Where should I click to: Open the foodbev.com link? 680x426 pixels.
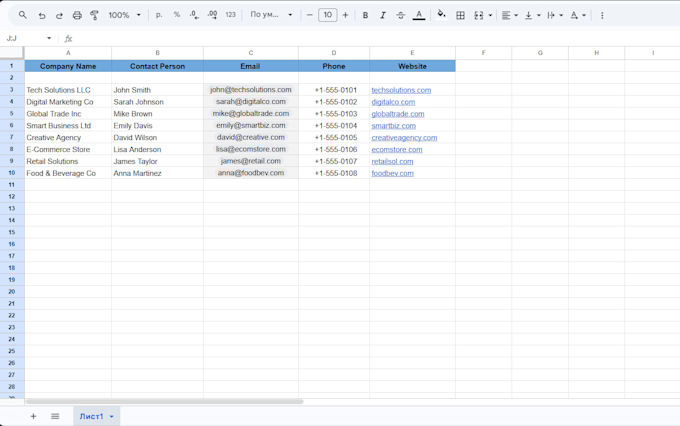tap(392, 173)
